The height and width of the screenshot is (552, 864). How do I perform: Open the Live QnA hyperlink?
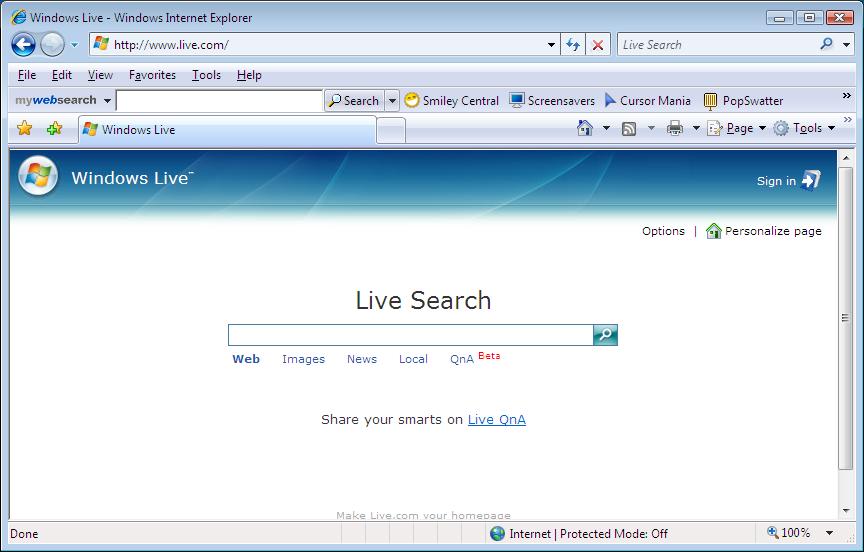[x=496, y=420]
